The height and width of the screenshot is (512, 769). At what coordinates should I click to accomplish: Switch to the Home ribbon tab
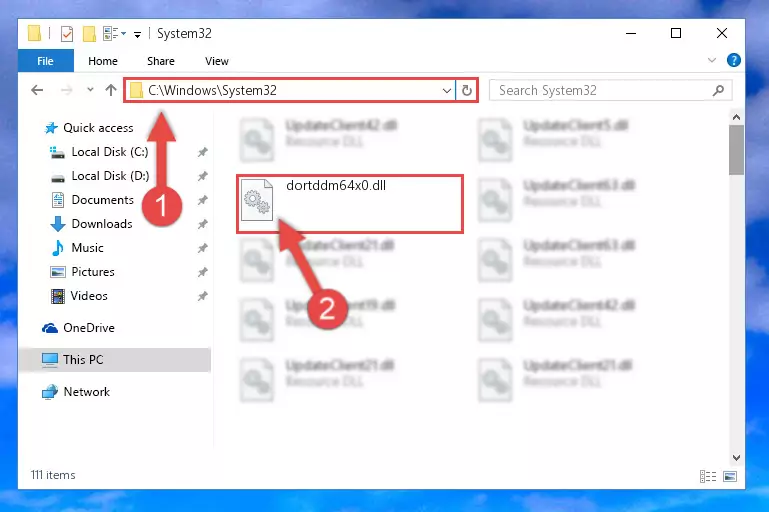click(x=103, y=61)
